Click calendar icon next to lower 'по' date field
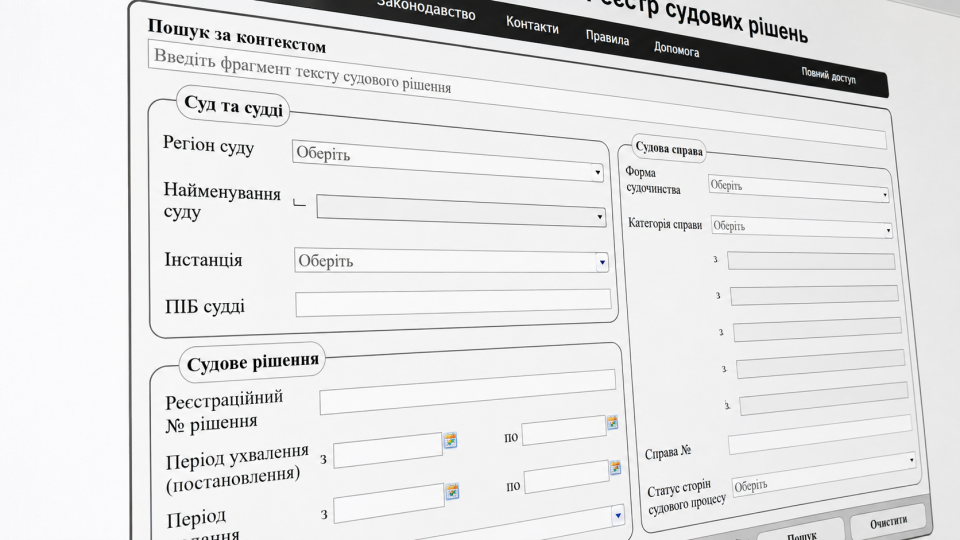960x540 pixels. pos(615,468)
